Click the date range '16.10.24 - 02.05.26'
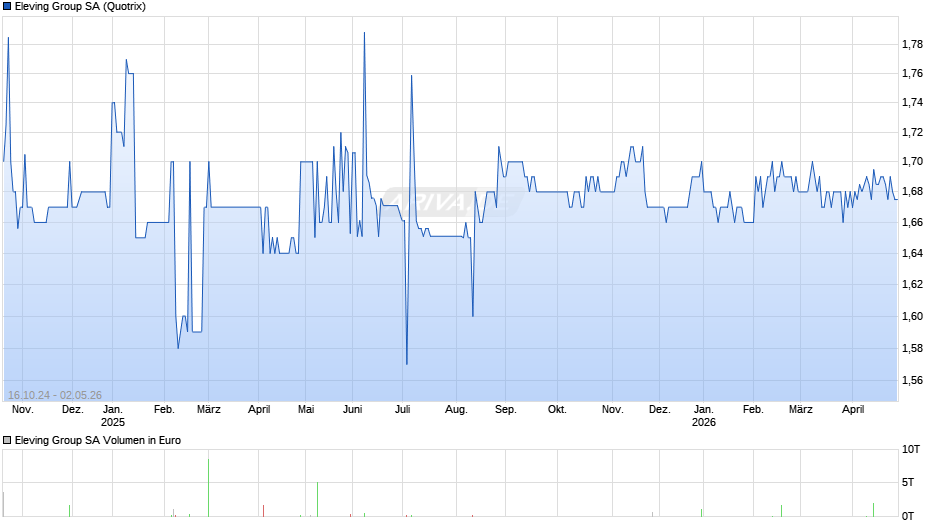 click(55, 395)
